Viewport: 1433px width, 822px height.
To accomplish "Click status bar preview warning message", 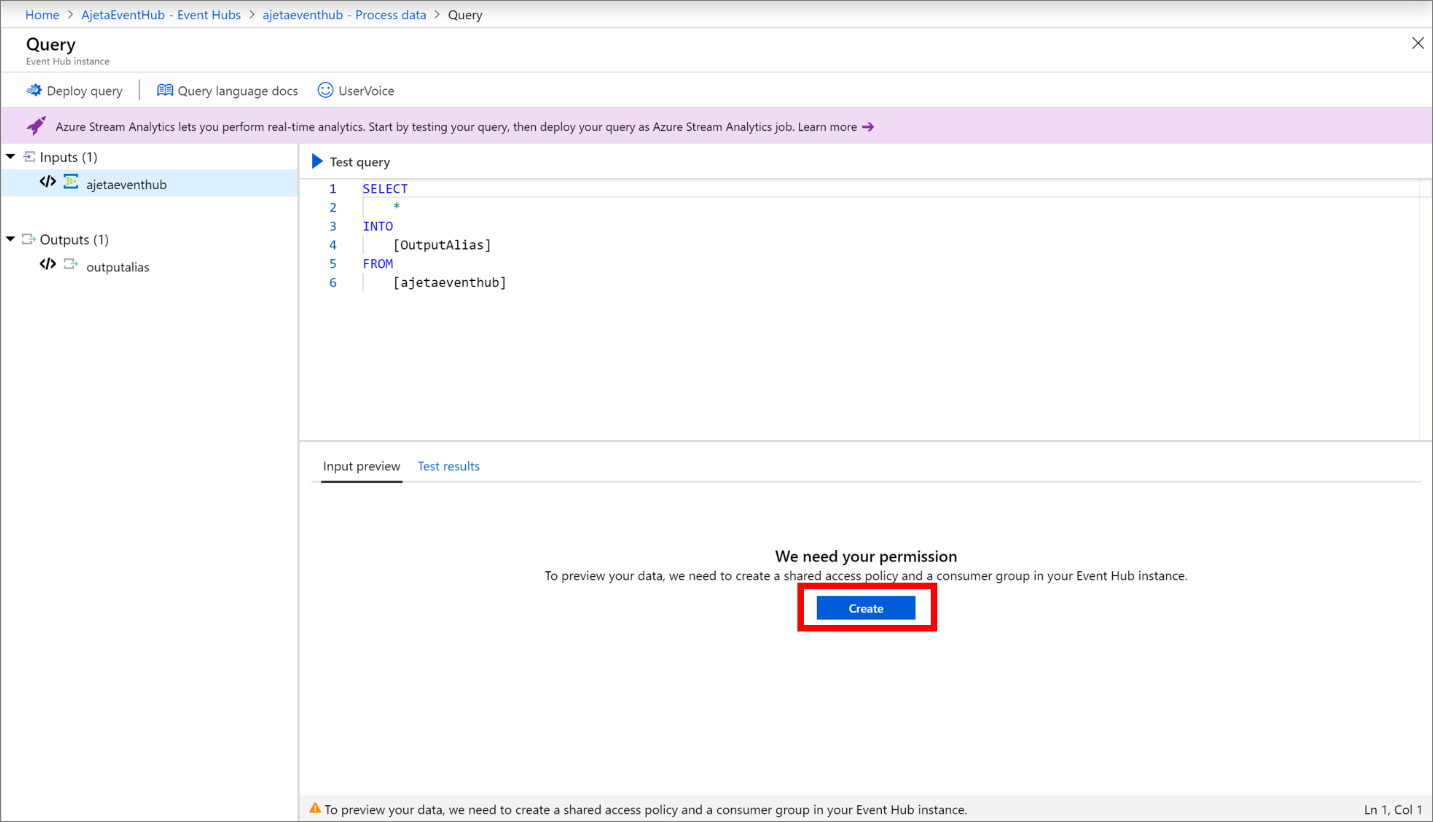I will [x=646, y=809].
